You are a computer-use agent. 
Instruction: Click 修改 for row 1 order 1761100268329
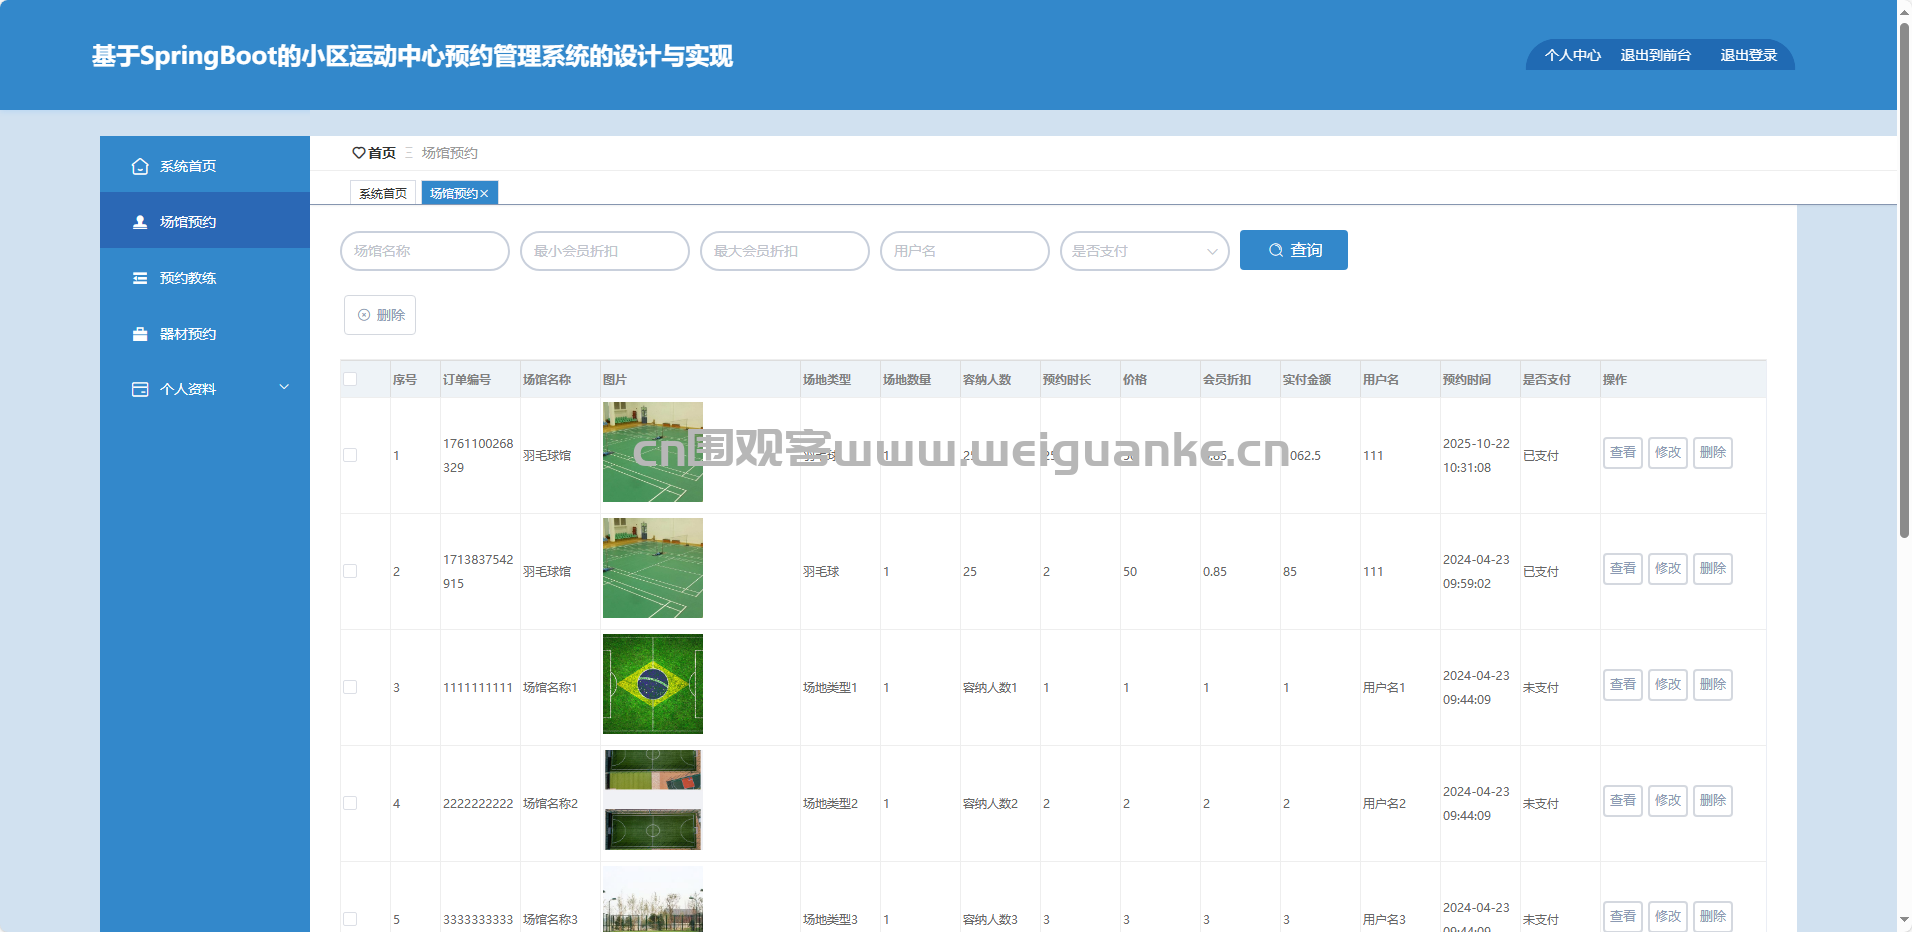1668,453
